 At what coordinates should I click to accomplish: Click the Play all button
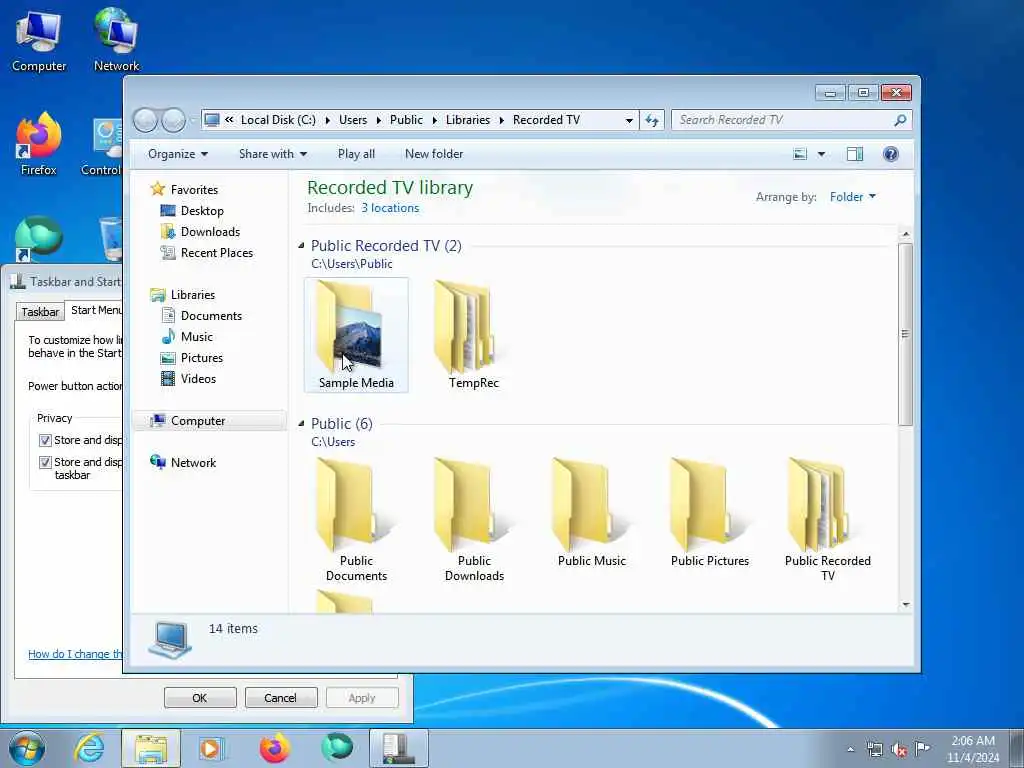tap(356, 154)
